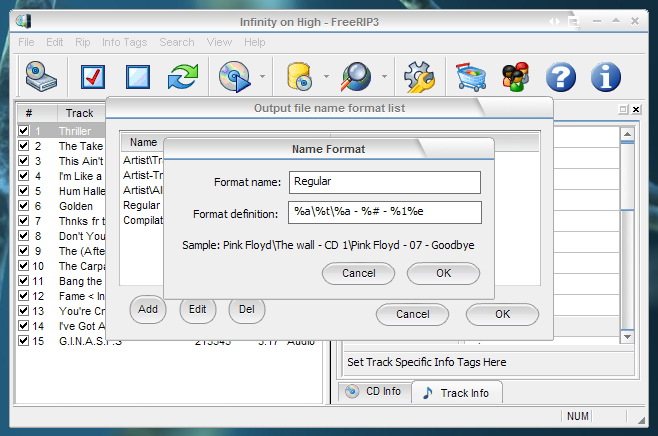This screenshot has width=658, height=436.
Task: Click the Add button in format list
Action: [148, 310]
